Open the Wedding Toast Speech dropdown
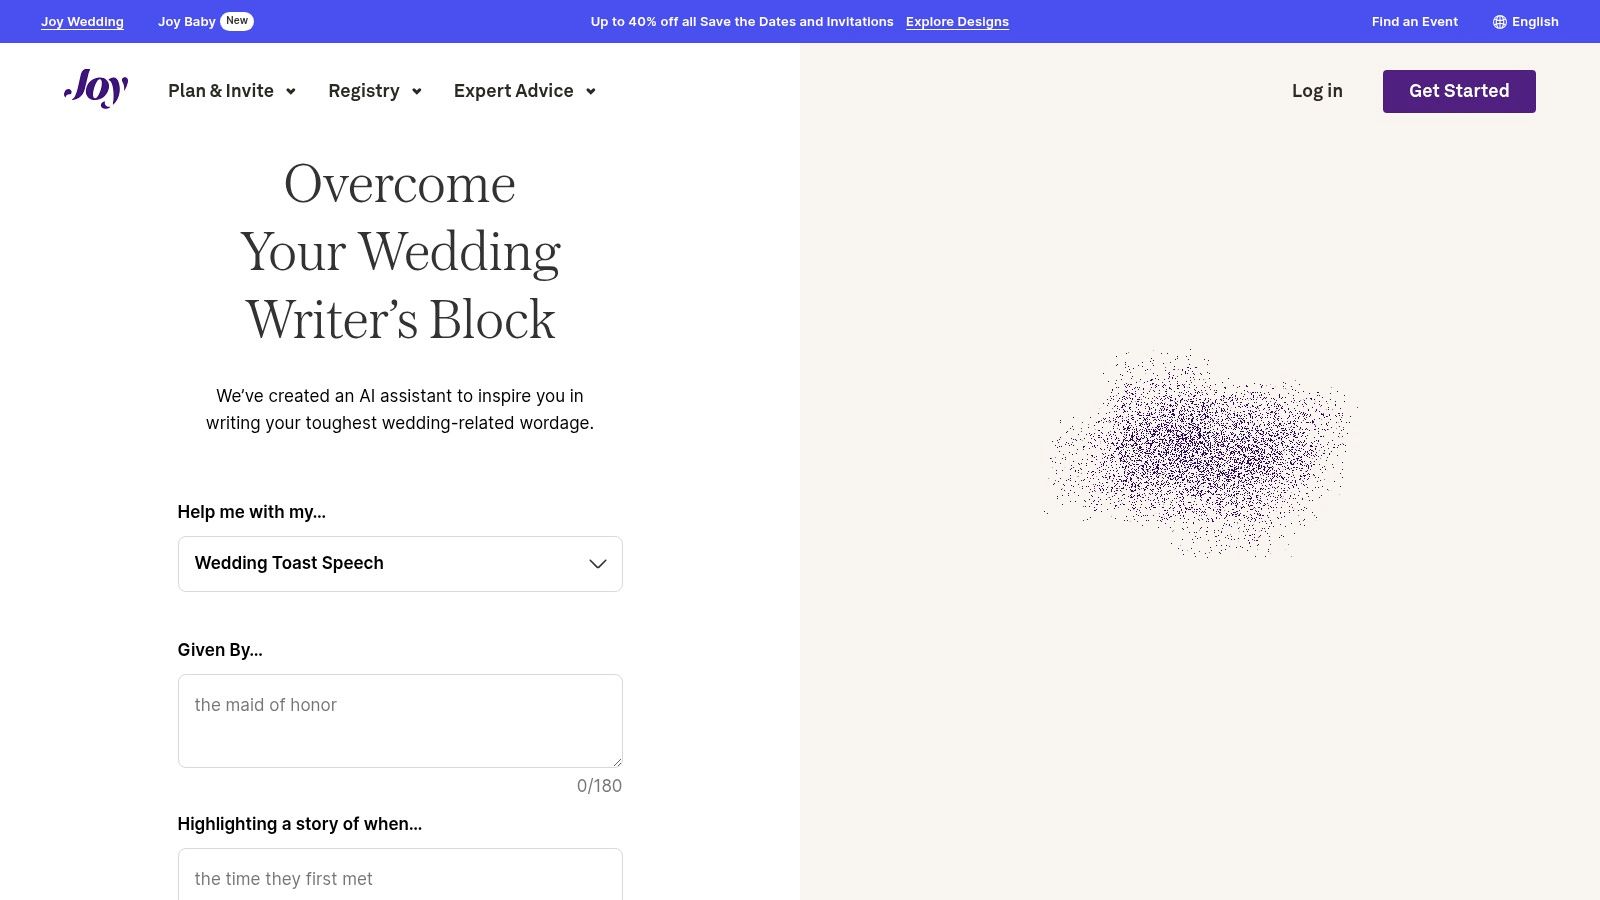Screen dimensions: 1600x900 [400, 564]
